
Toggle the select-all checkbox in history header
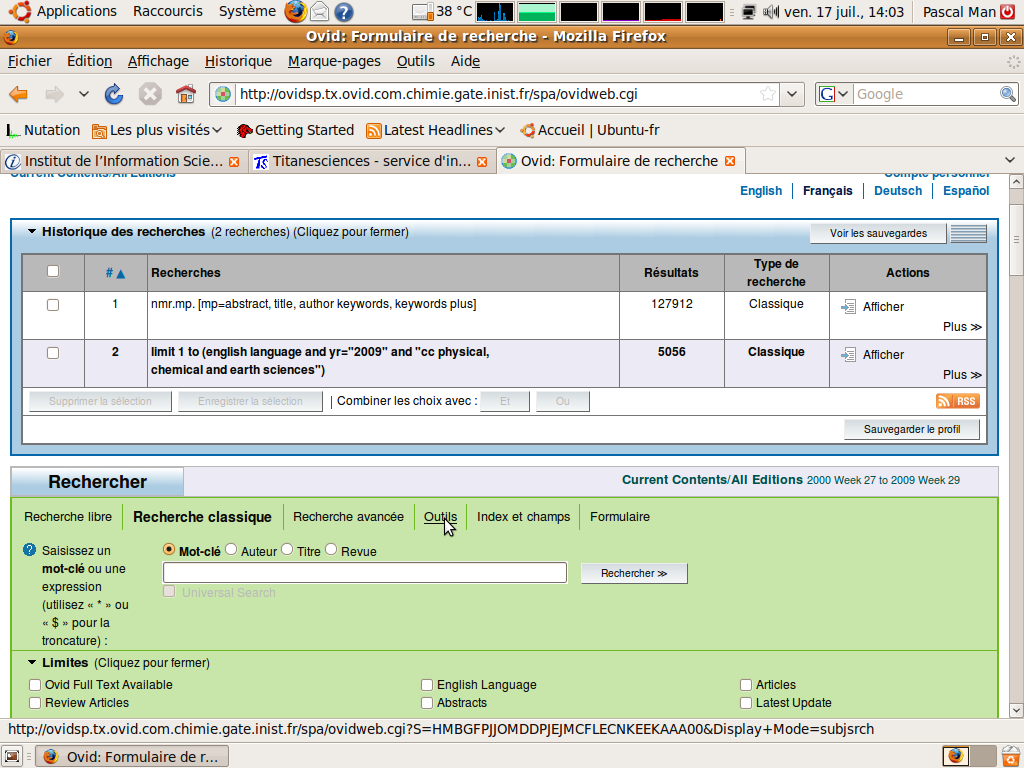click(53, 272)
